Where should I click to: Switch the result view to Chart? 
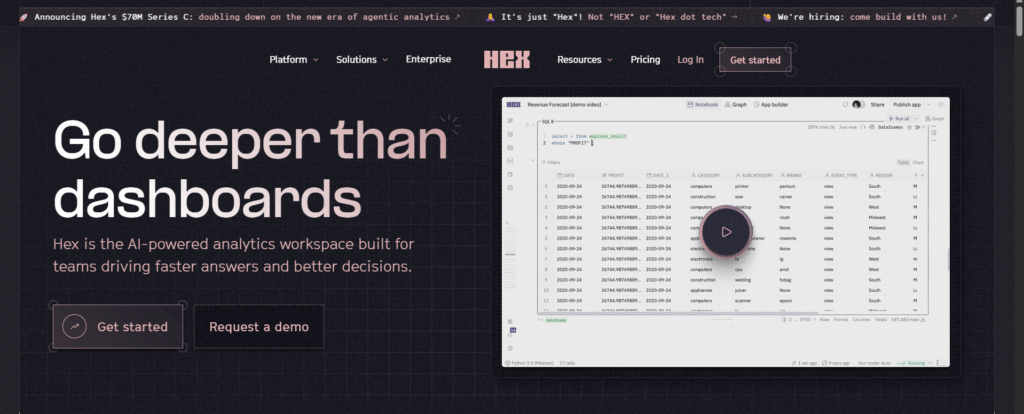click(918, 163)
